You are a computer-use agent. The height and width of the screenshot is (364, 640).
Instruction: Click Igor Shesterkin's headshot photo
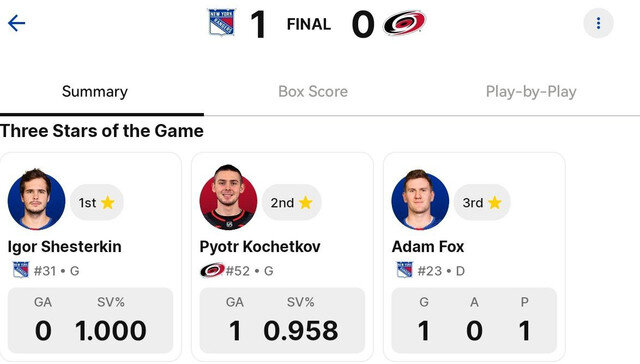pyautogui.click(x=36, y=199)
